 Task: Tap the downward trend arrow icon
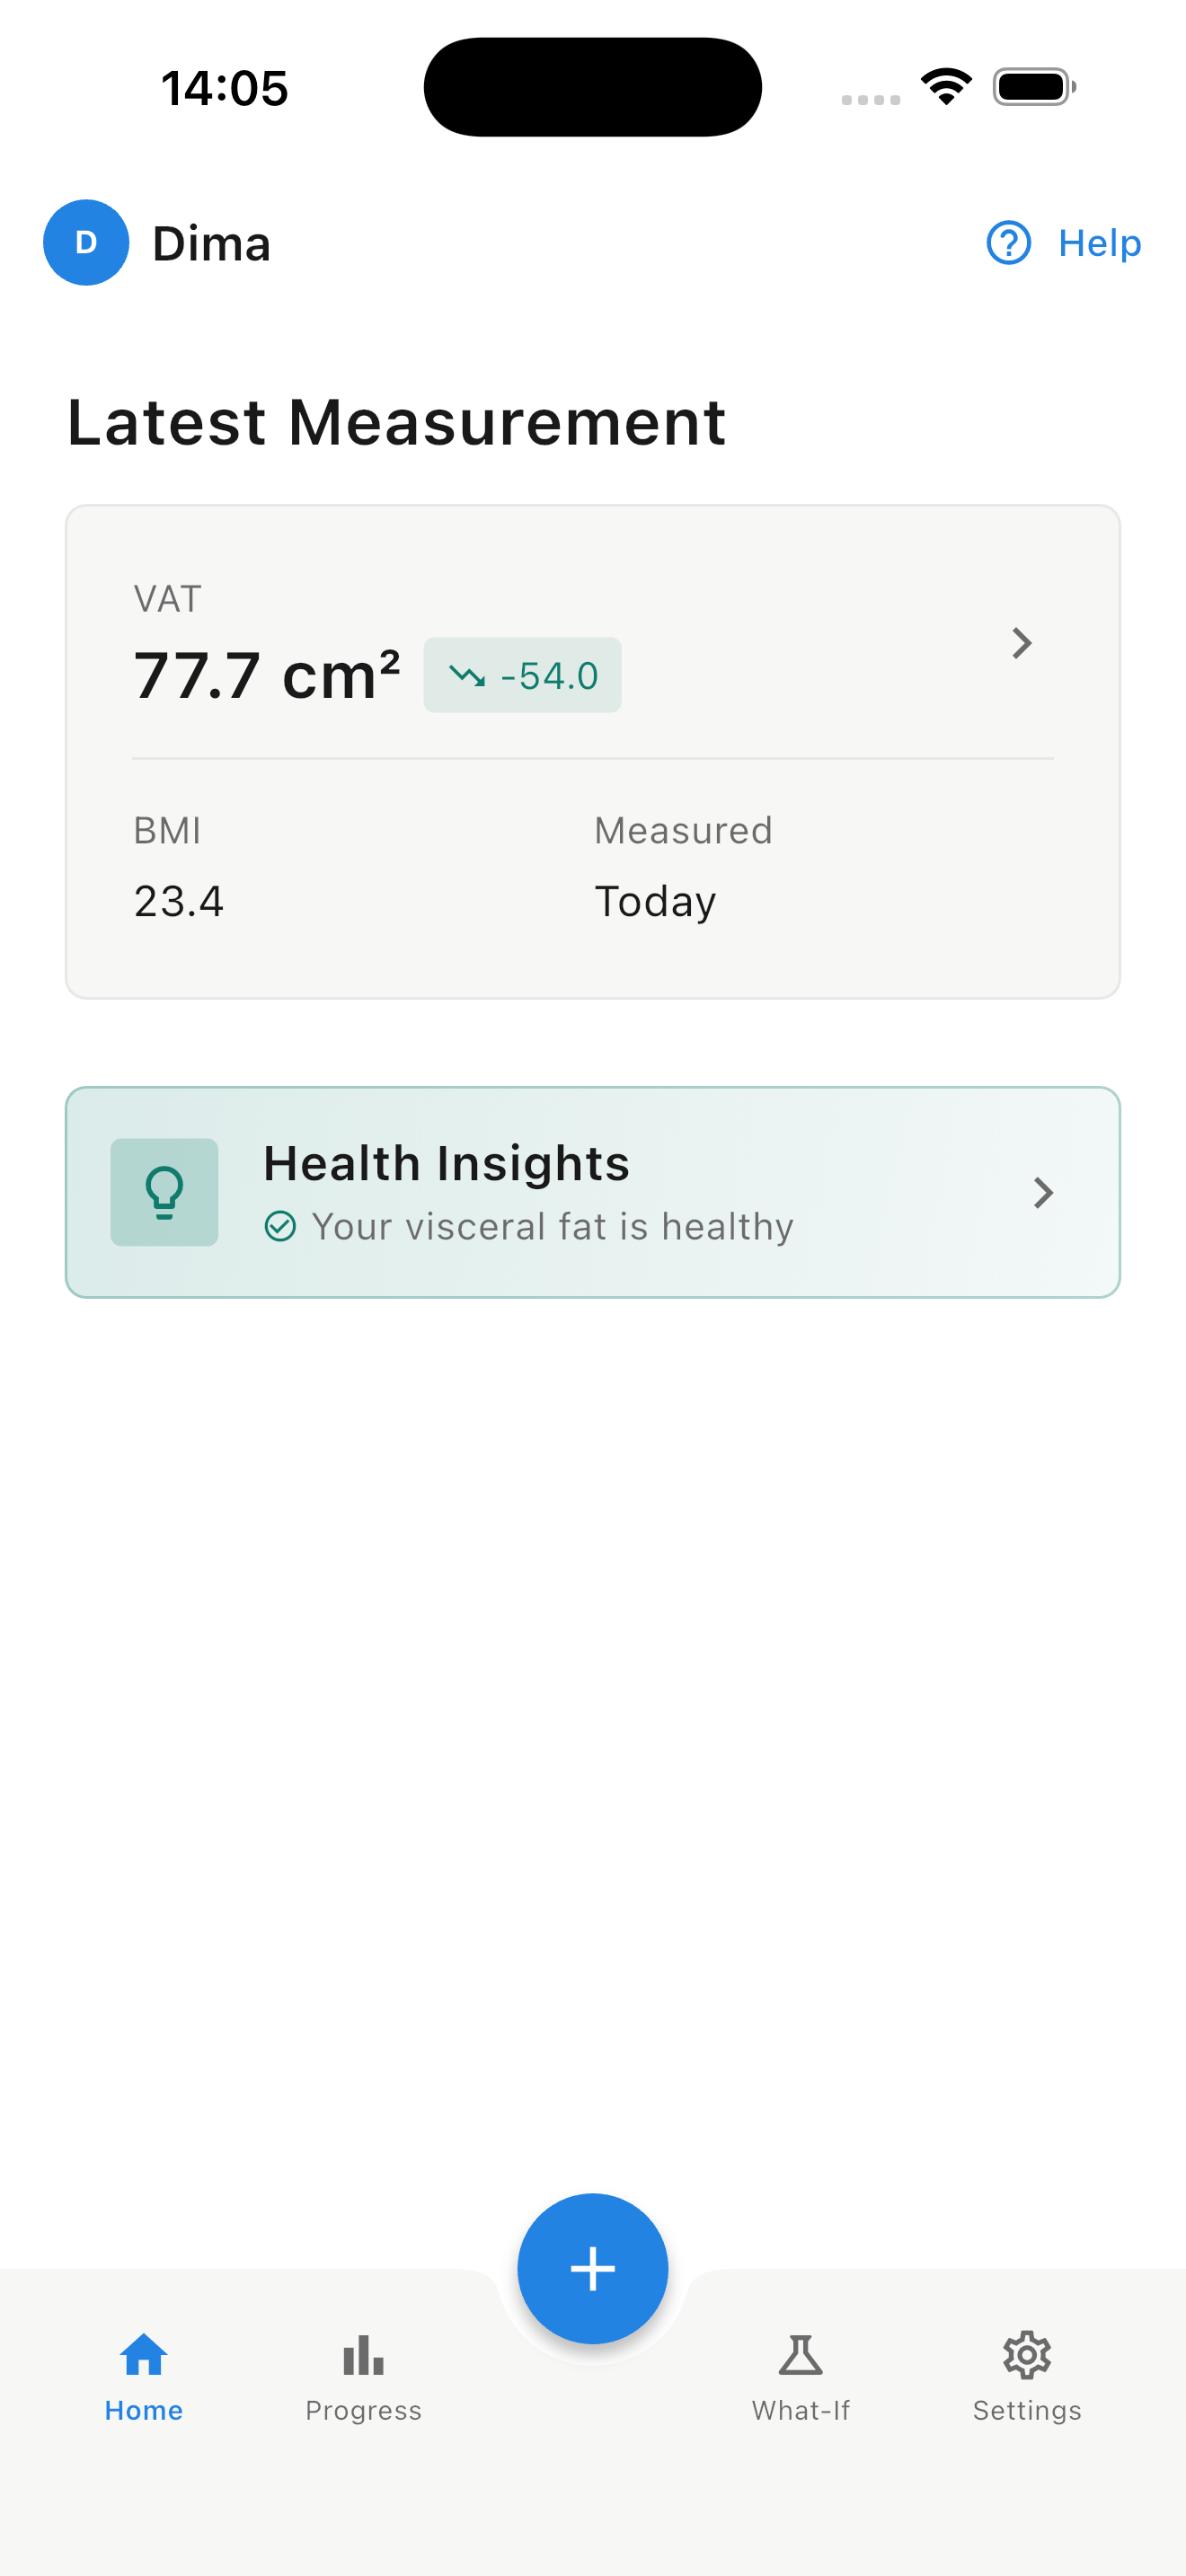pos(467,676)
